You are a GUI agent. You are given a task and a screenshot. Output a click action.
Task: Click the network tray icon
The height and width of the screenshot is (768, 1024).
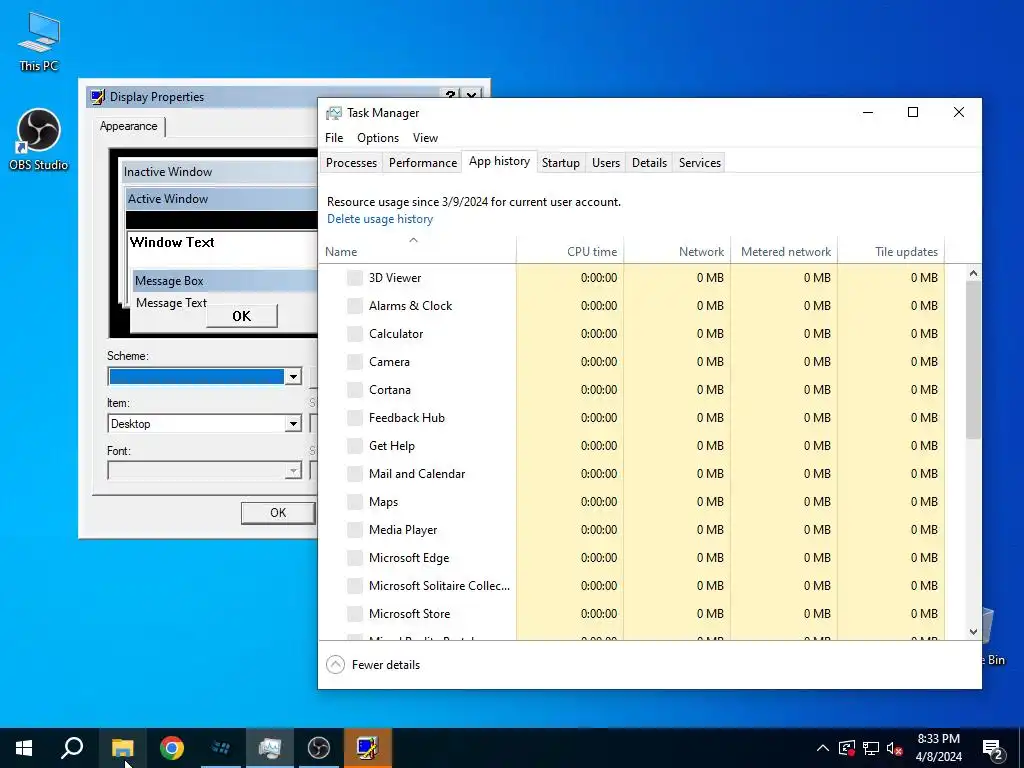(871, 748)
